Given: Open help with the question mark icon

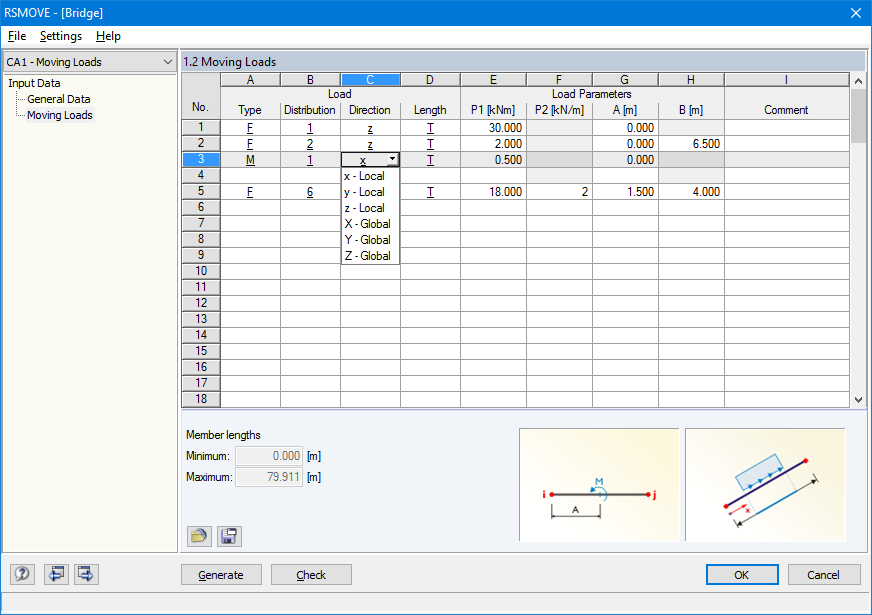Looking at the screenshot, I should click(x=22, y=574).
